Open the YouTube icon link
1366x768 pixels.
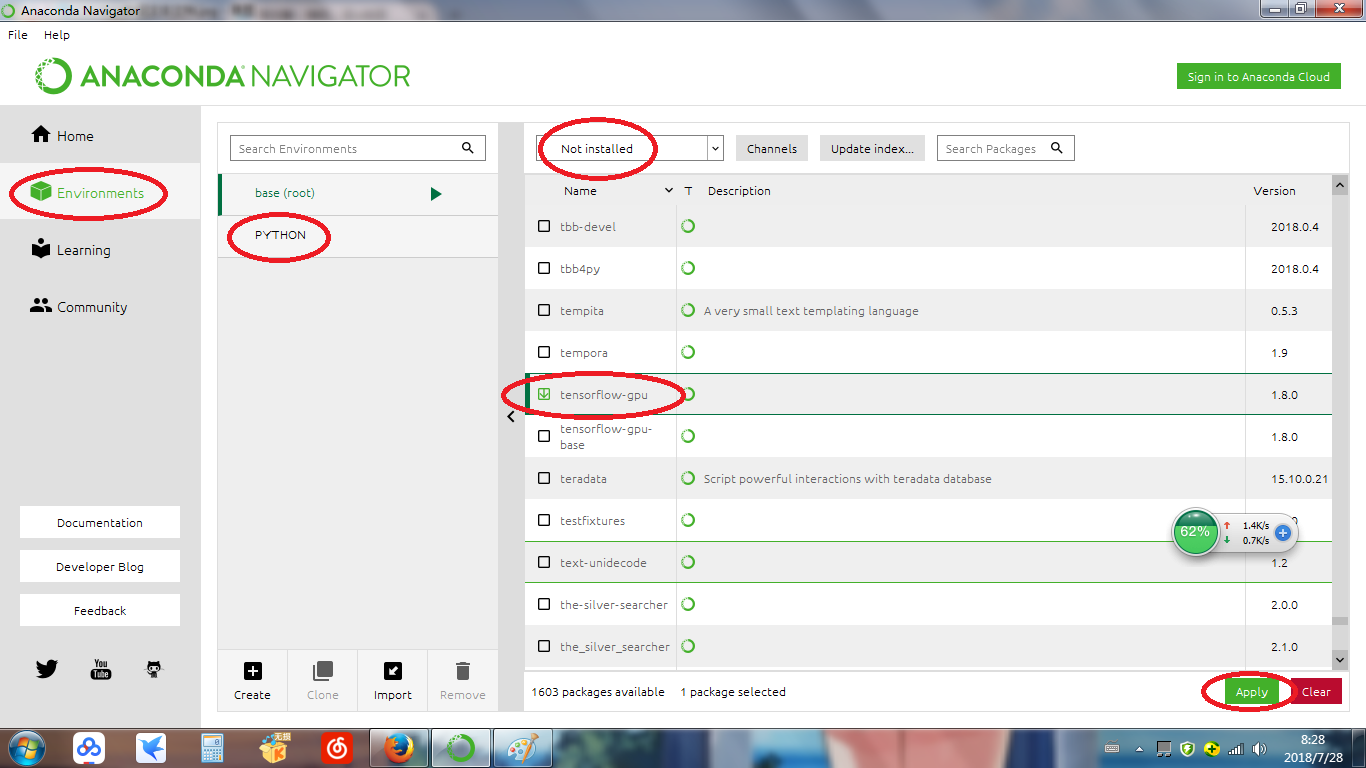click(101, 669)
